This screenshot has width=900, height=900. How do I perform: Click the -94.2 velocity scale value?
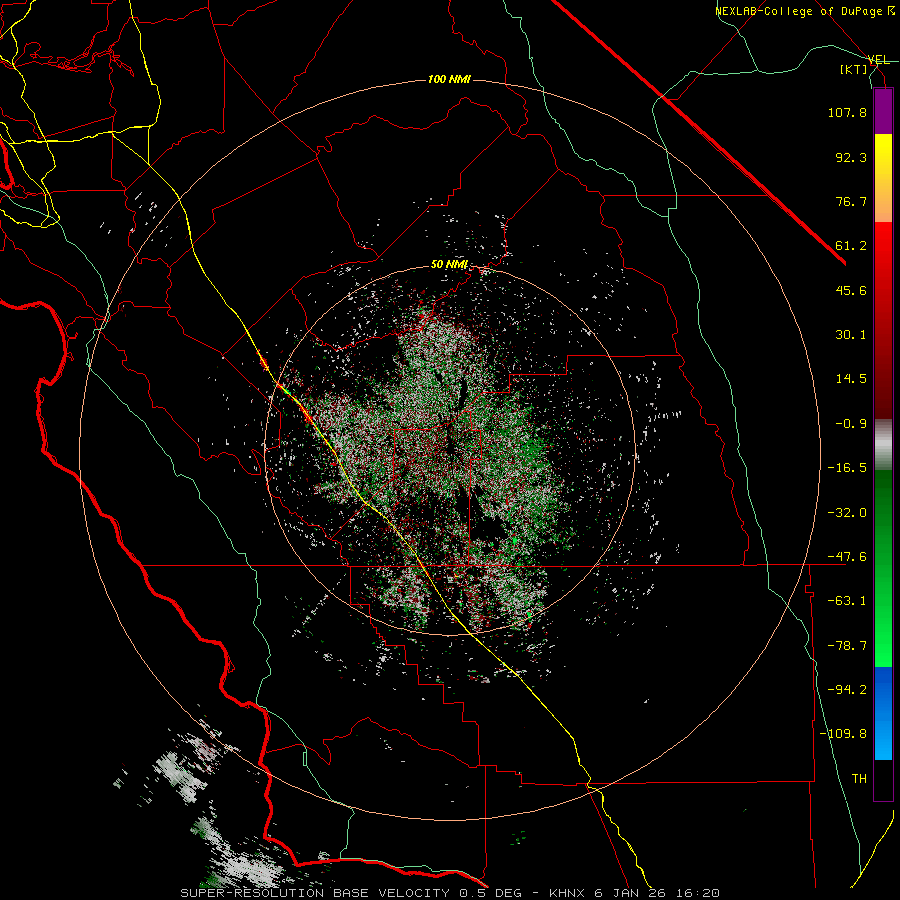pos(847,690)
